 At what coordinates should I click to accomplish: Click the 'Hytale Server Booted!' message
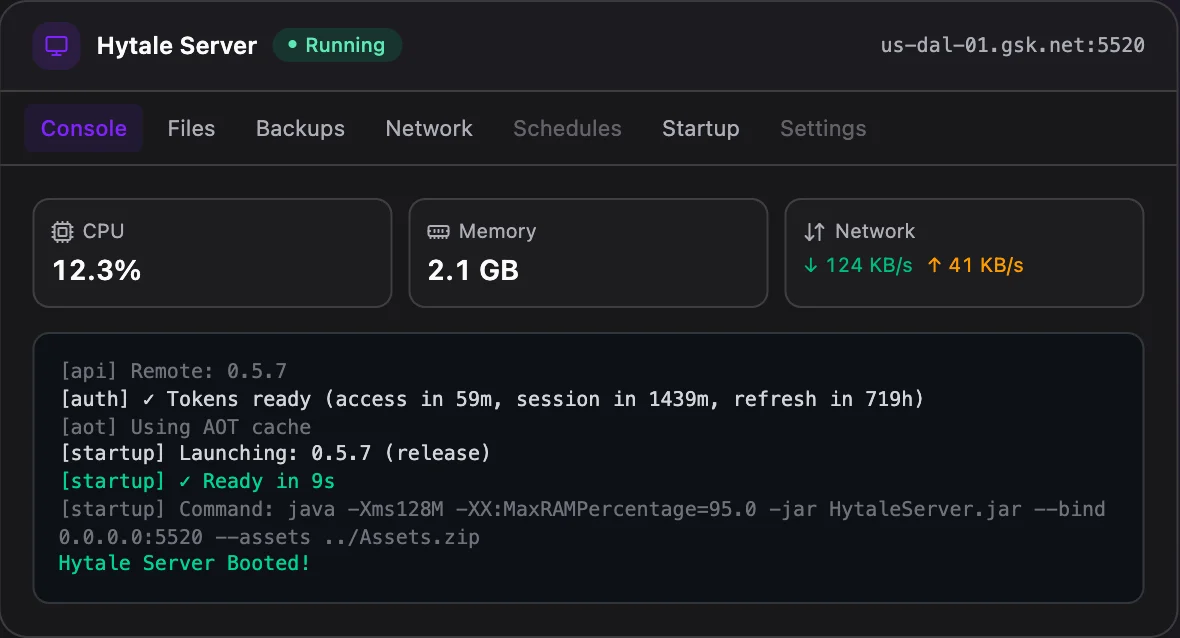point(184,564)
